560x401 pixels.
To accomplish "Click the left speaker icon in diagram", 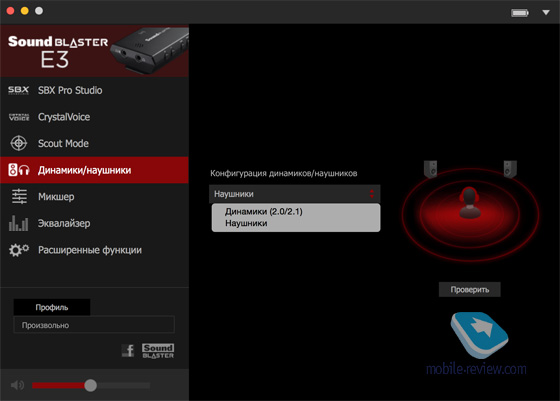I will pyautogui.click(x=430, y=169).
